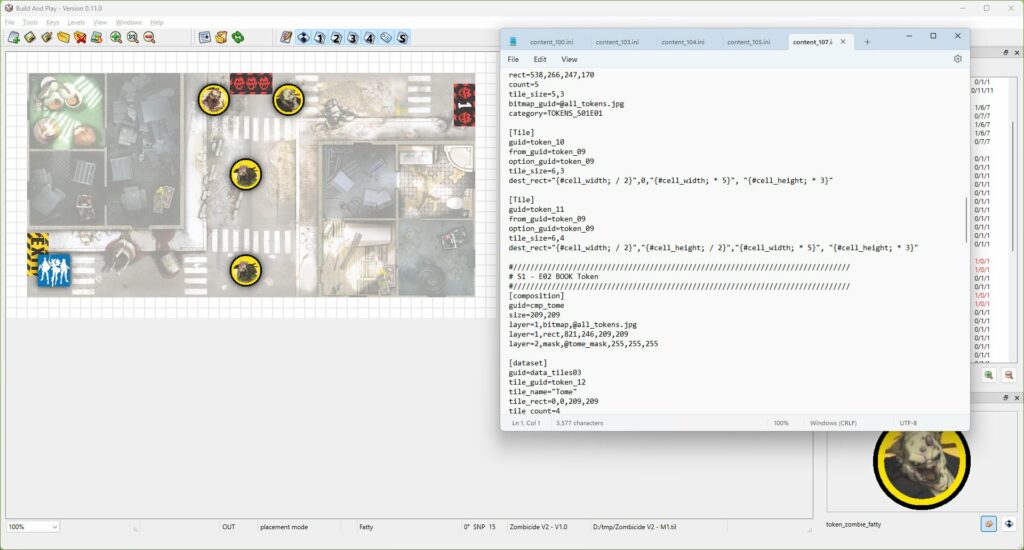Open Levels menu in Build And Play

click(x=76, y=22)
